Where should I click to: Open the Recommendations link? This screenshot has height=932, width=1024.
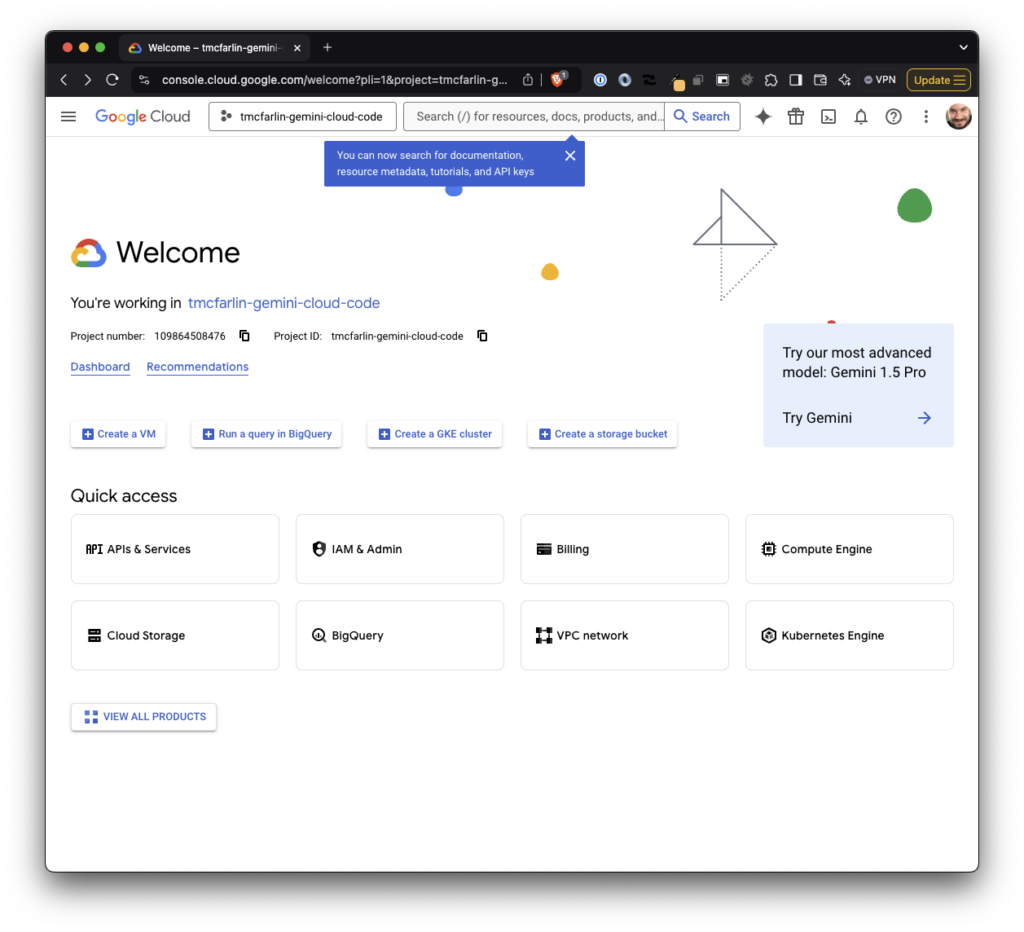197,366
